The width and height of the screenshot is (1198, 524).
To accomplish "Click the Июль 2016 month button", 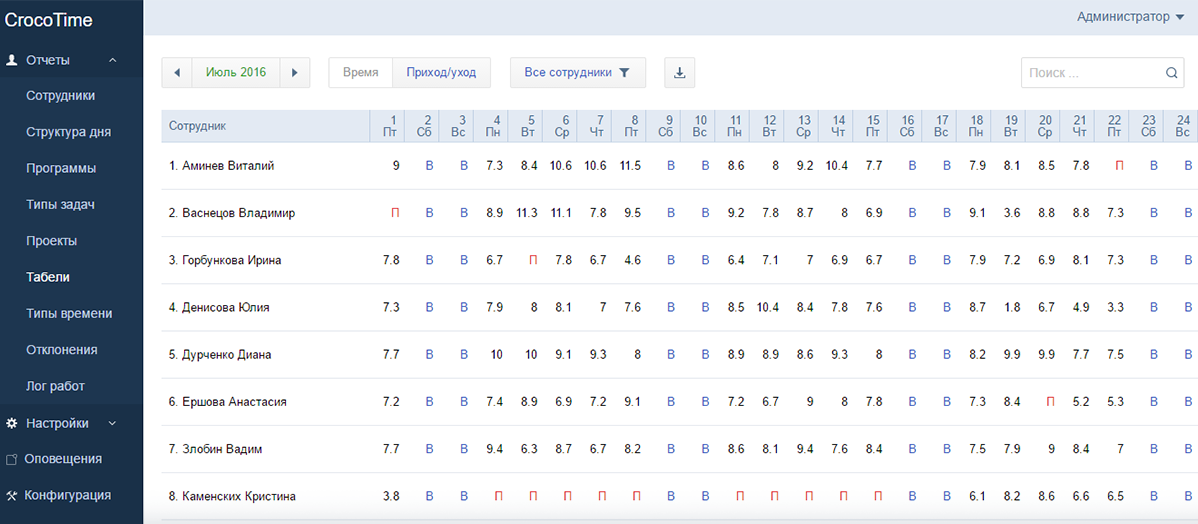I will pos(236,73).
